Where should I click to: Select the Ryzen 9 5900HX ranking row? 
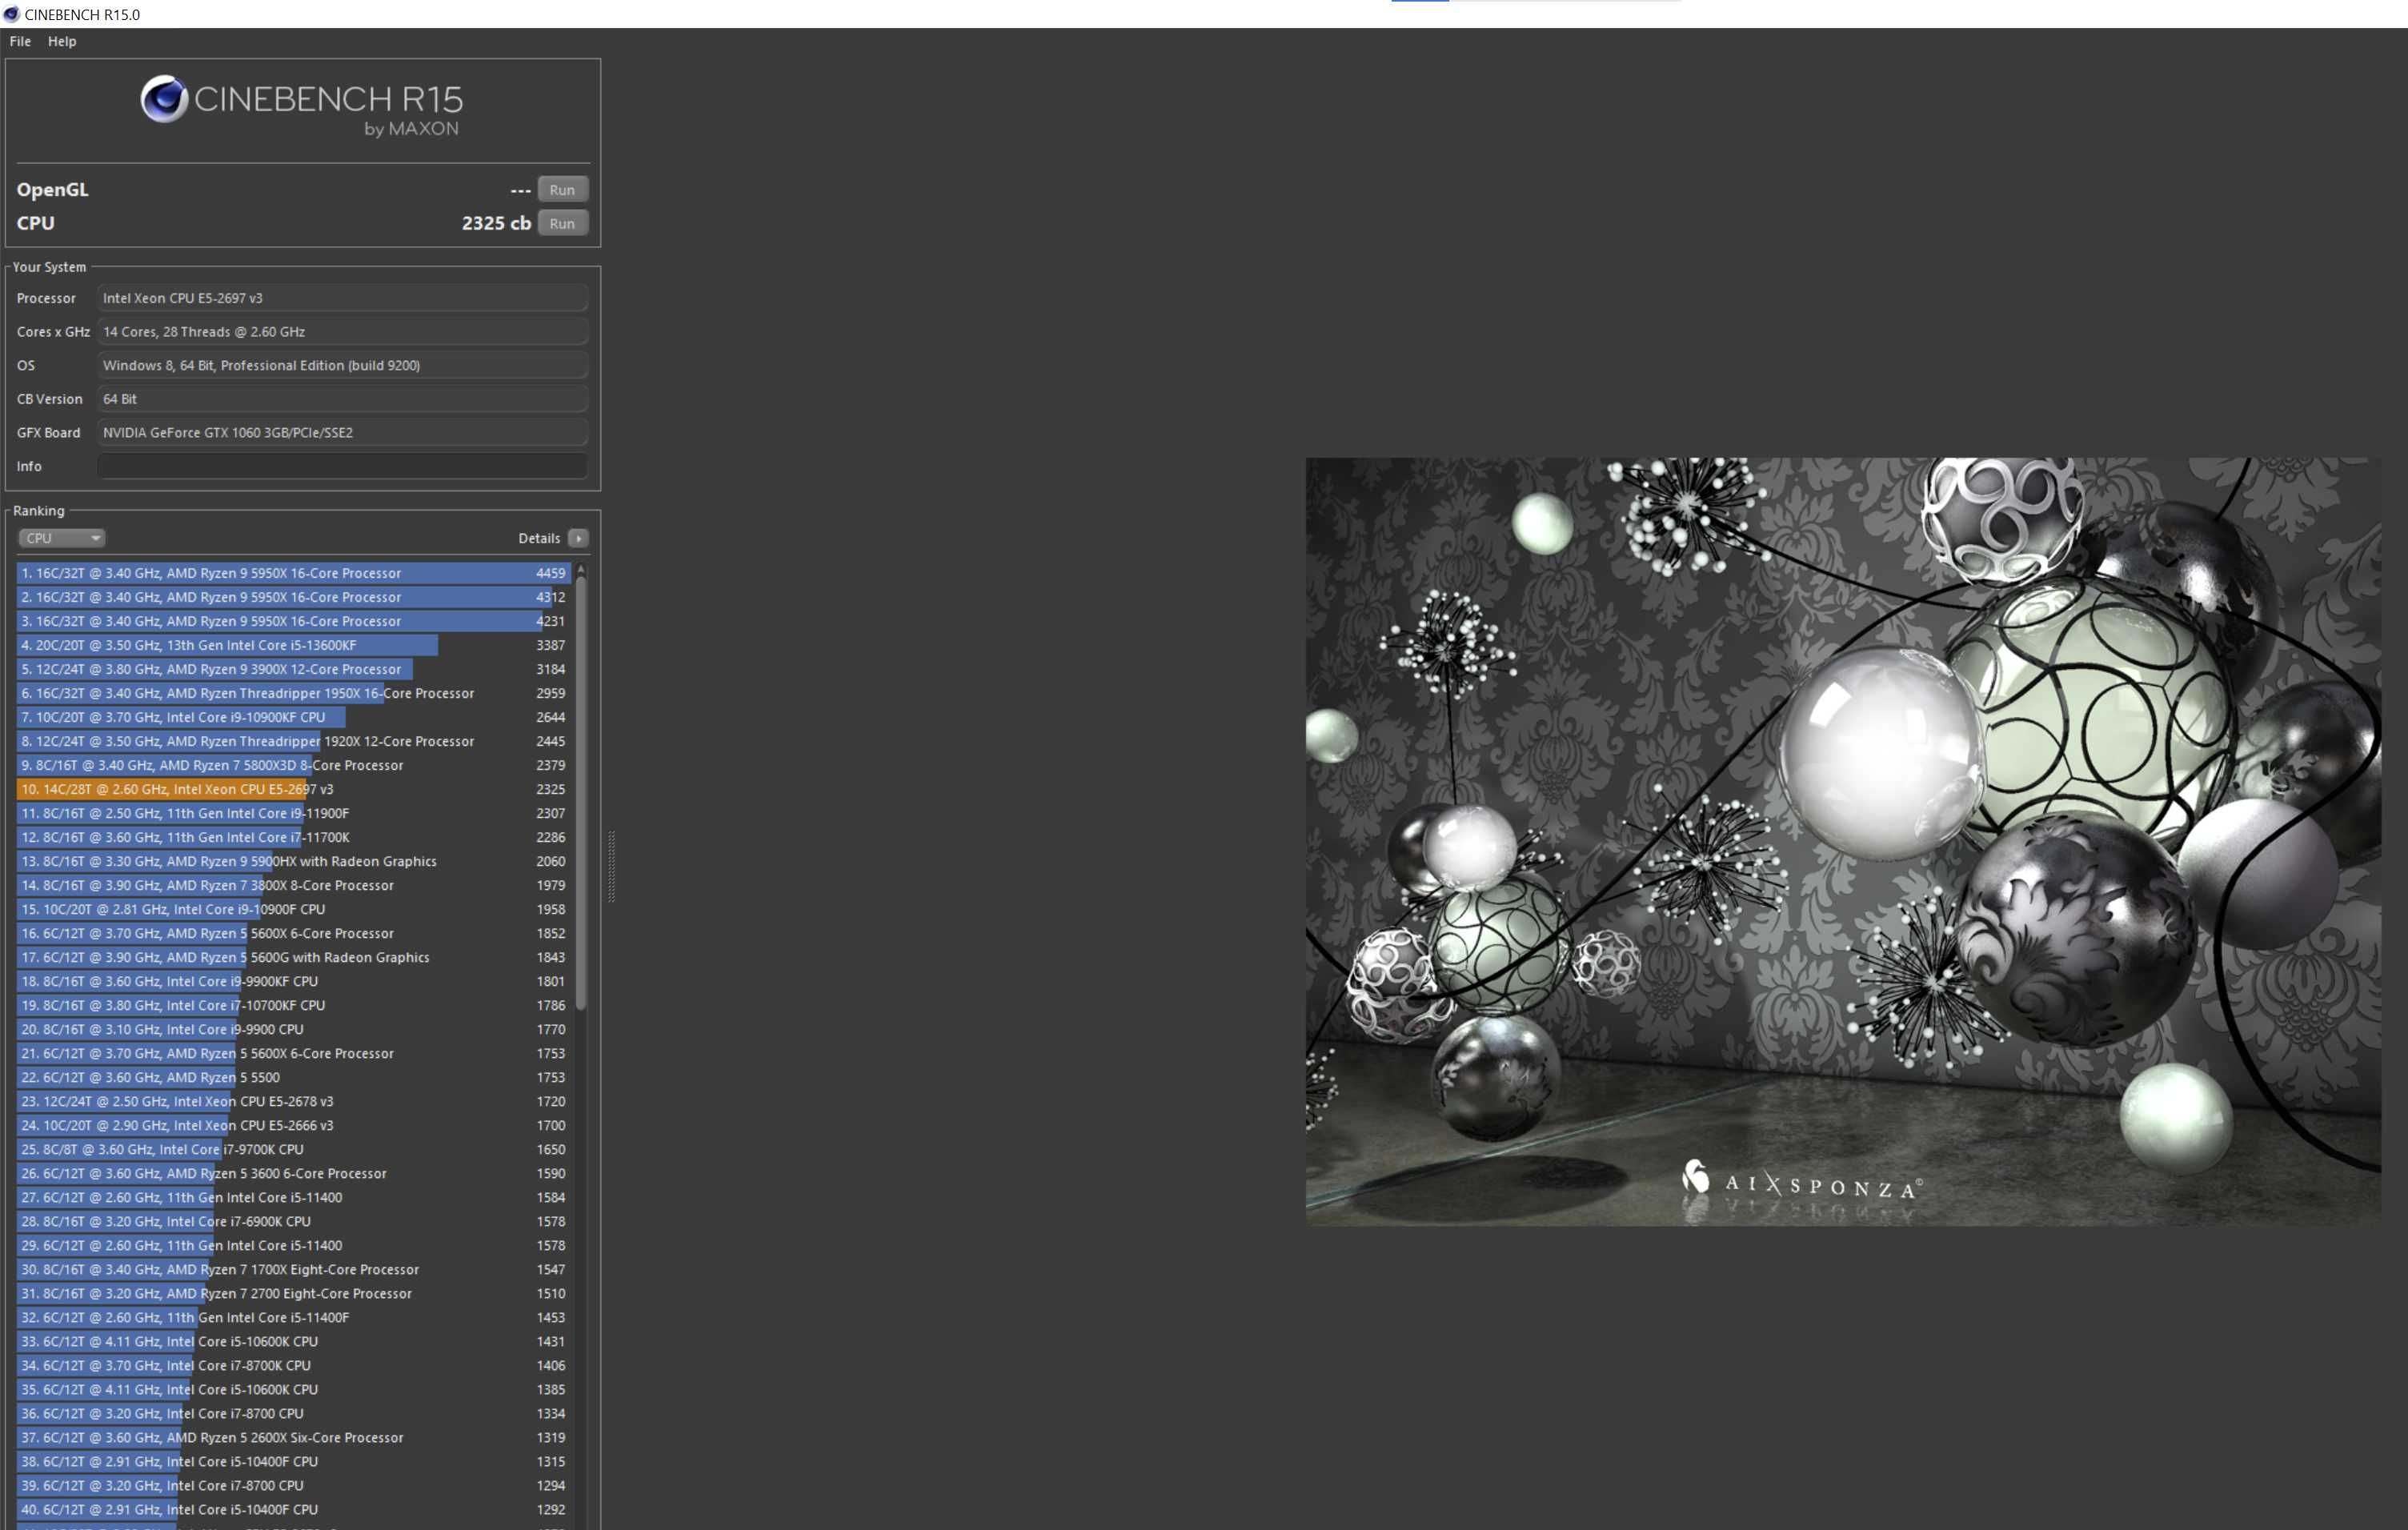pos(294,861)
